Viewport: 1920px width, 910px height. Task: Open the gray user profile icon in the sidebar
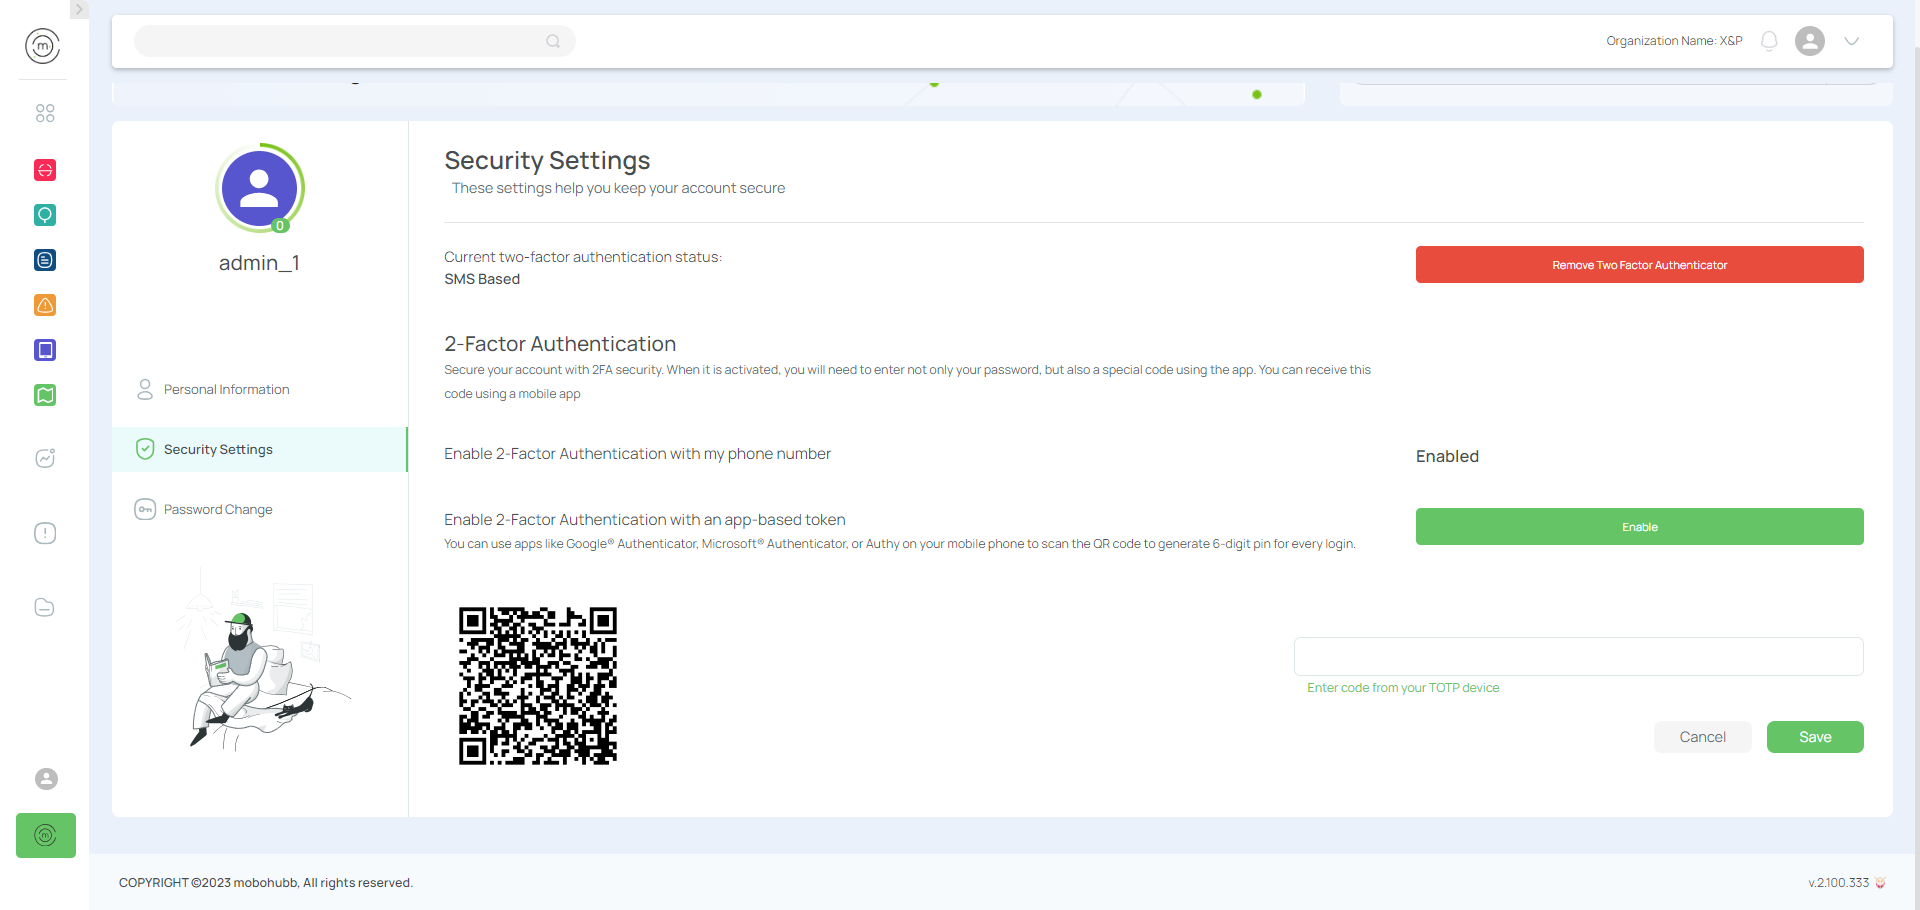click(46, 779)
